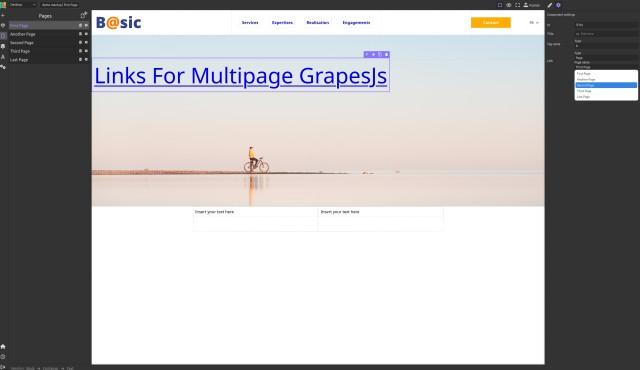Open Another Page in Pages list
The height and width of the screenshot is (370, 640).
click(48, 34)
